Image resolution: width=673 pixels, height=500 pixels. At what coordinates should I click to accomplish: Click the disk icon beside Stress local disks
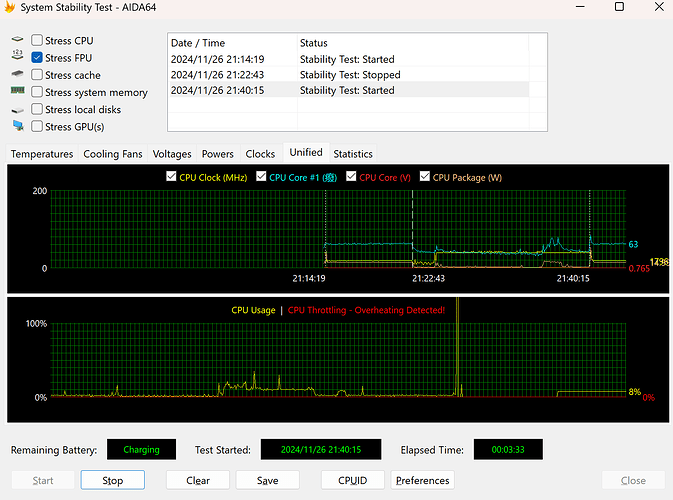point(17,109)
